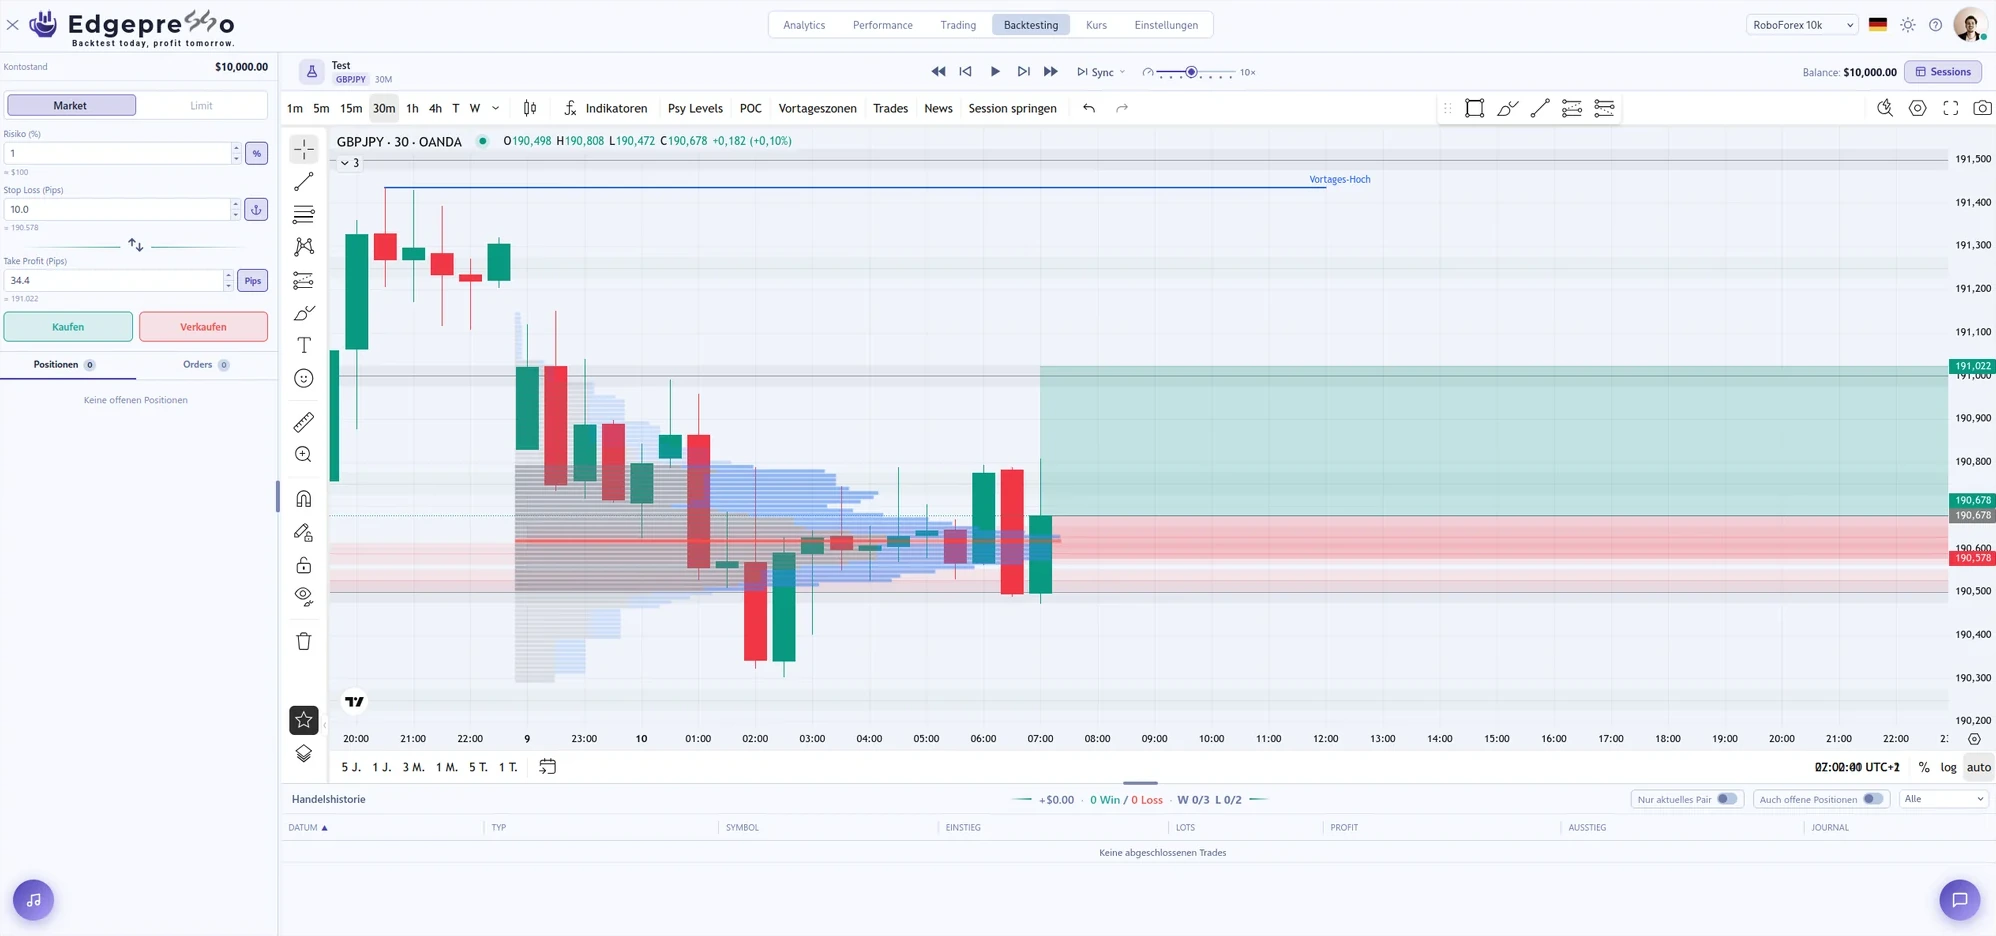Toggle 'Nur aktuelles Pair' switch
This screenshot has width=1996, height=936.
coord(1726,799)
